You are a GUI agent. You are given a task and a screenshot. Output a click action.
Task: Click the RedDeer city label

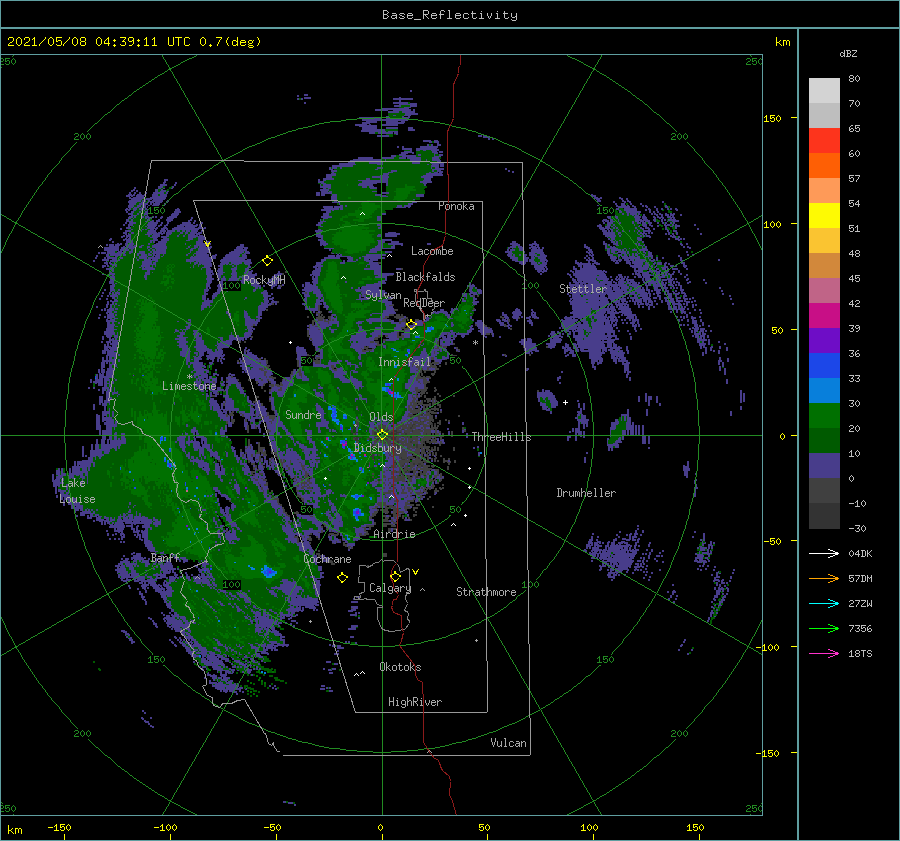pos(424,303)
